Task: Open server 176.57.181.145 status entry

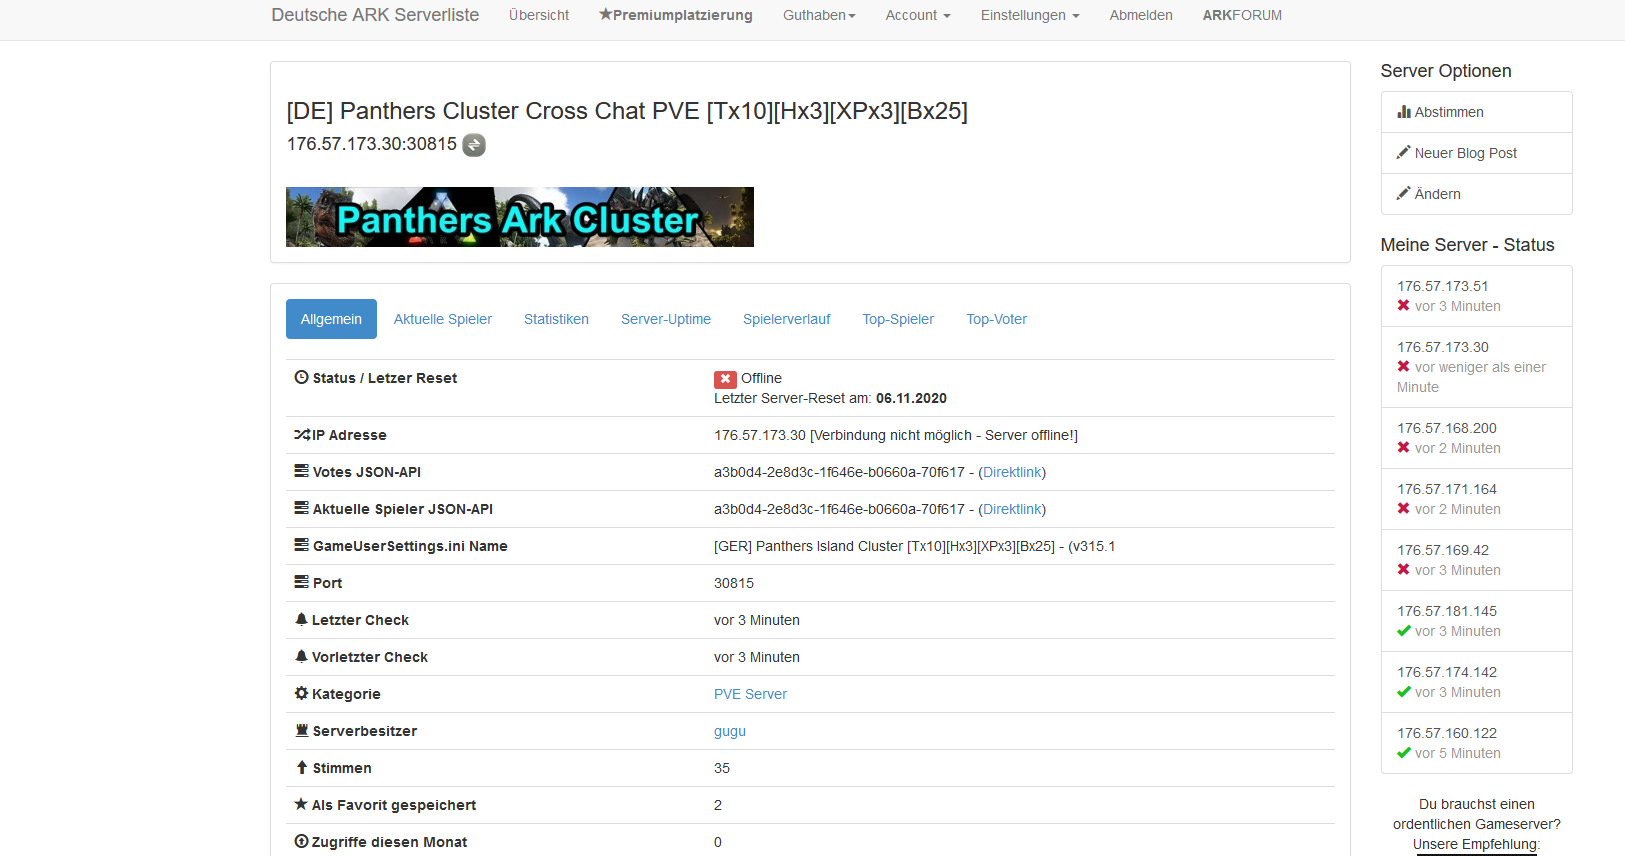Action: [1477, 621]
